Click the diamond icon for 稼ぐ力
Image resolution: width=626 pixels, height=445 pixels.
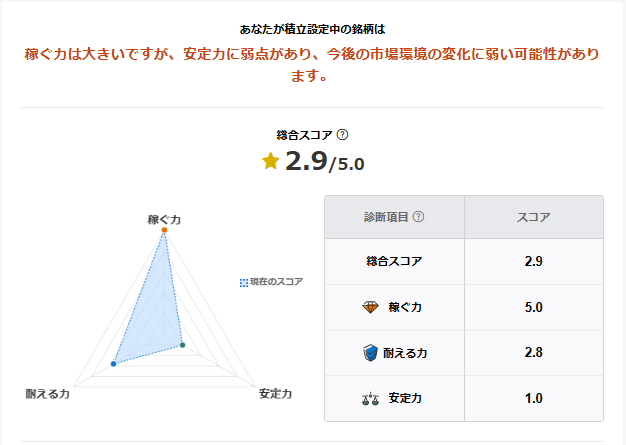click(x=370, y=307)
